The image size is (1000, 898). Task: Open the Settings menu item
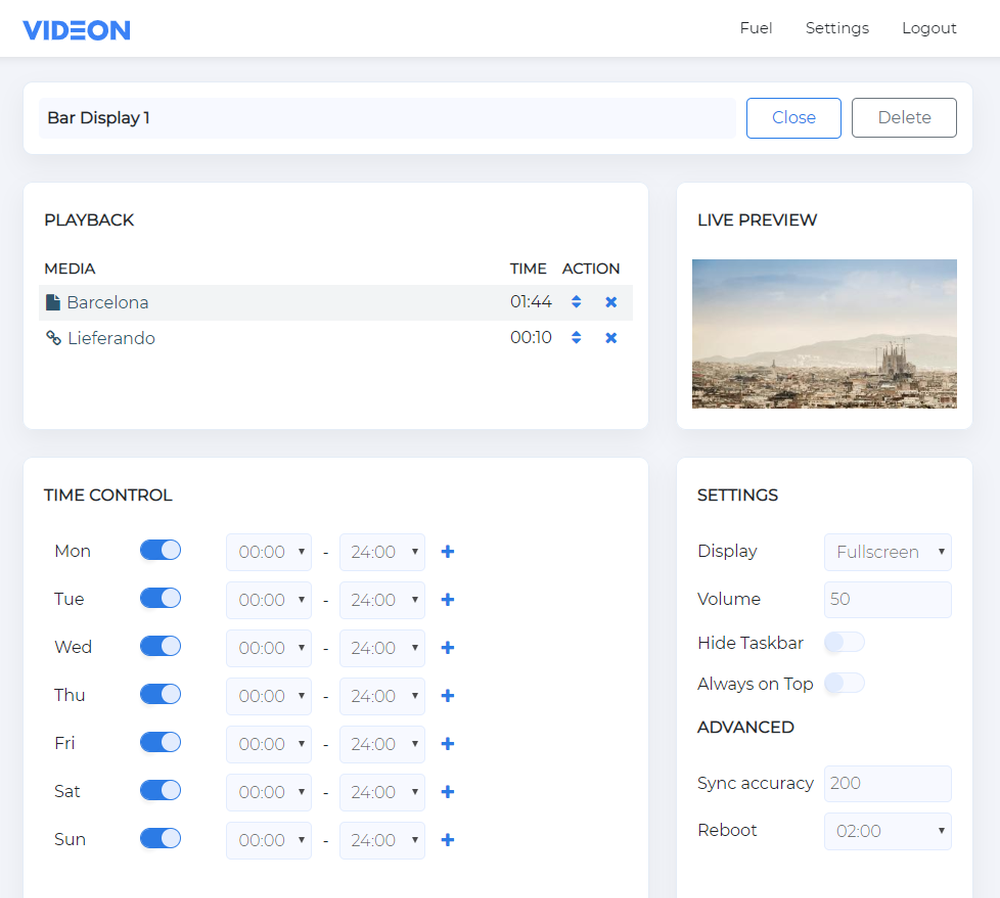coord(837,28)
